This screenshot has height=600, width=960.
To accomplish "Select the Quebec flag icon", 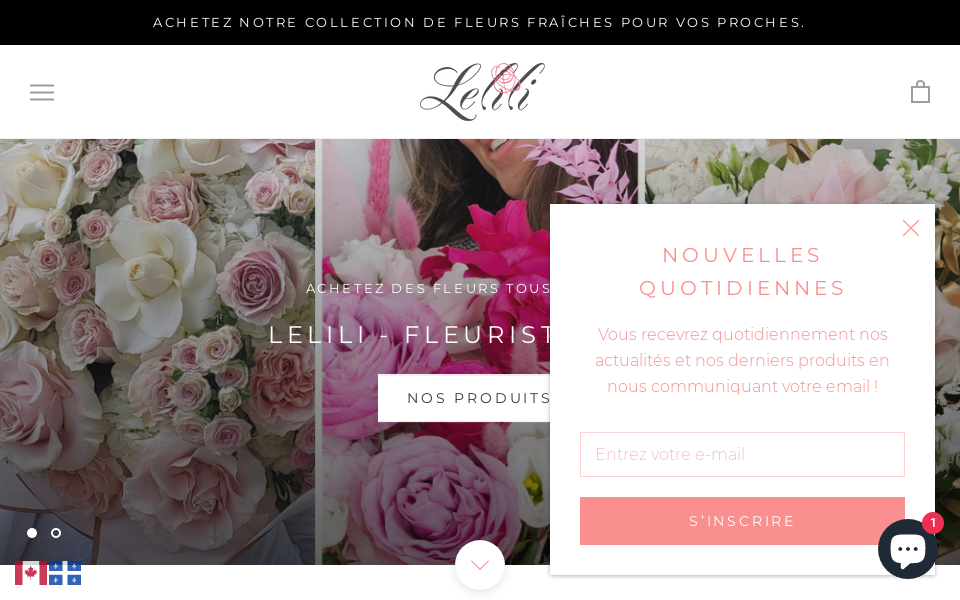I will (x=65, y=573).
